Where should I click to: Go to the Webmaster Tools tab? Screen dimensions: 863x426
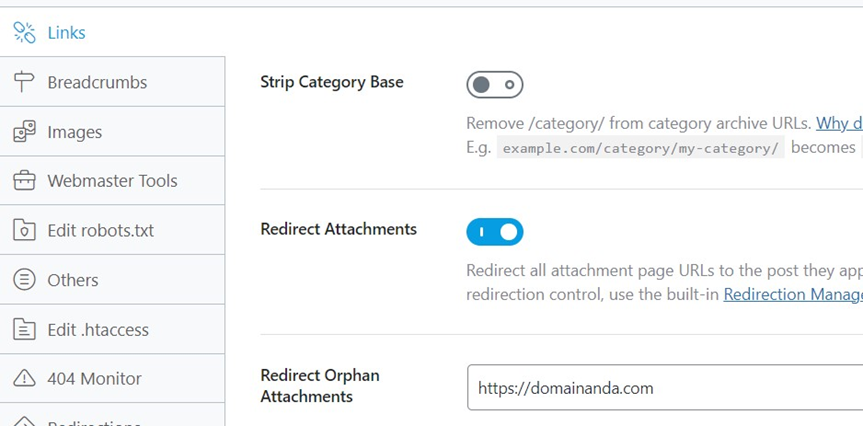pos(112,181)
